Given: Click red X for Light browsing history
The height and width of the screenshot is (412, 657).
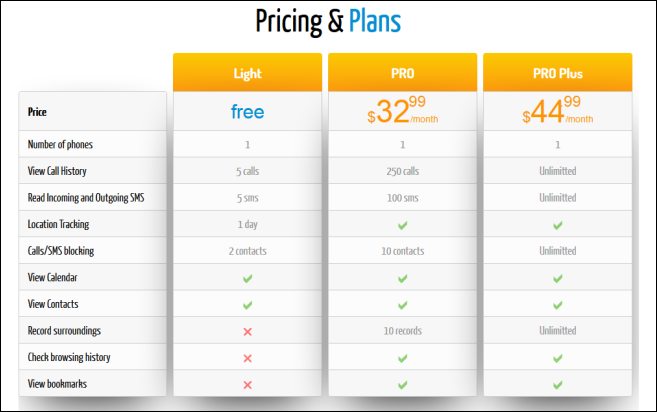Looking at the screenshot, I should 247,357.
